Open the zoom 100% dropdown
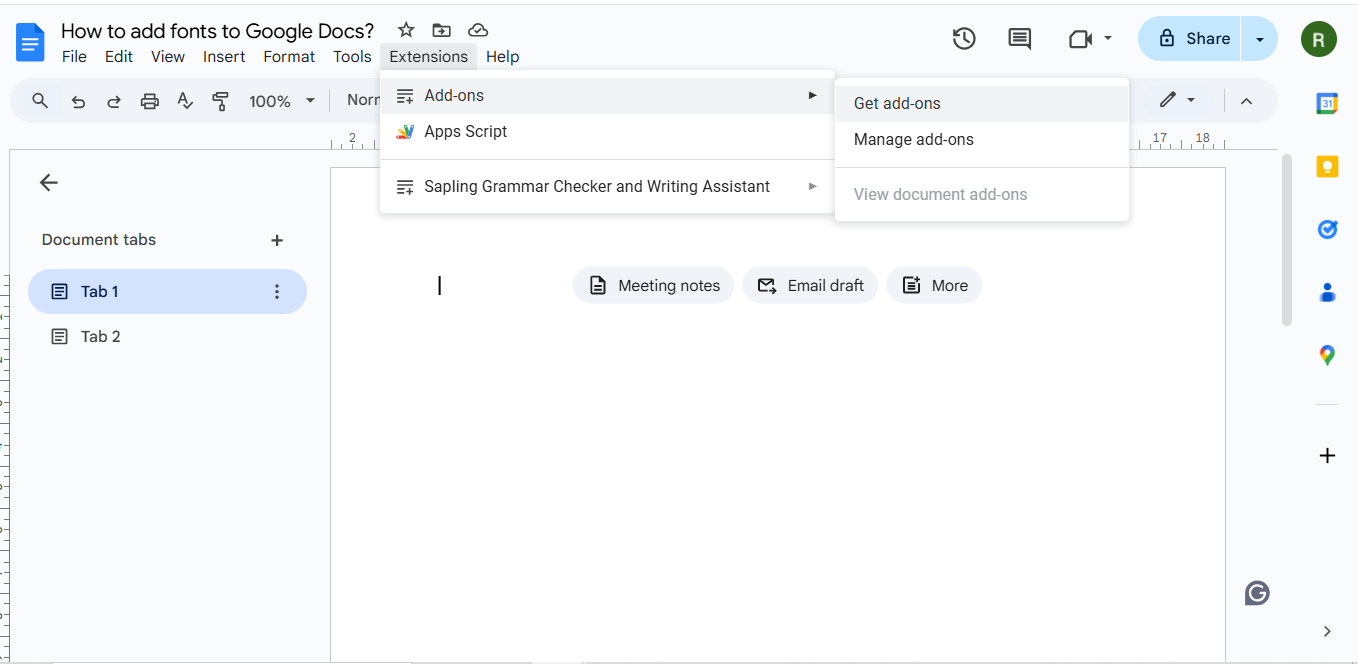Viewport: 1358px width, 664px height. click(x=282, y=101)
